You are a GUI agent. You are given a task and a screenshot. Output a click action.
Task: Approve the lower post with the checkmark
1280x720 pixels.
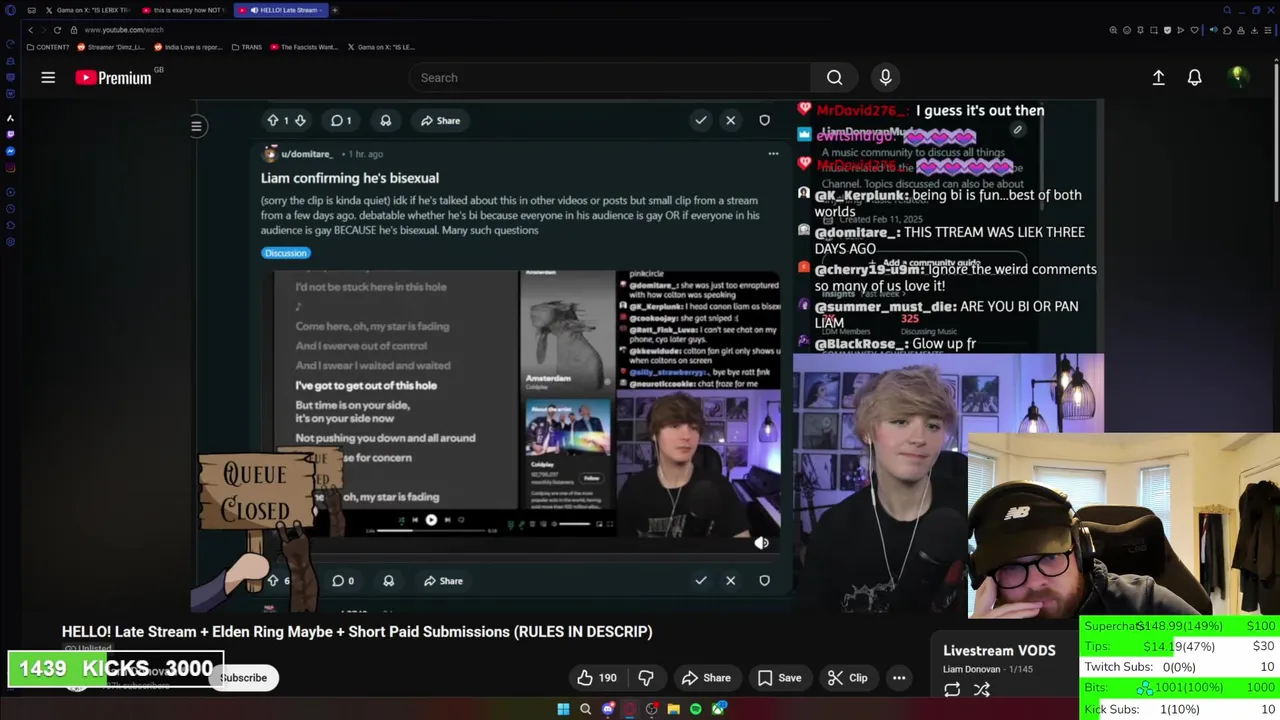[701, 580]
